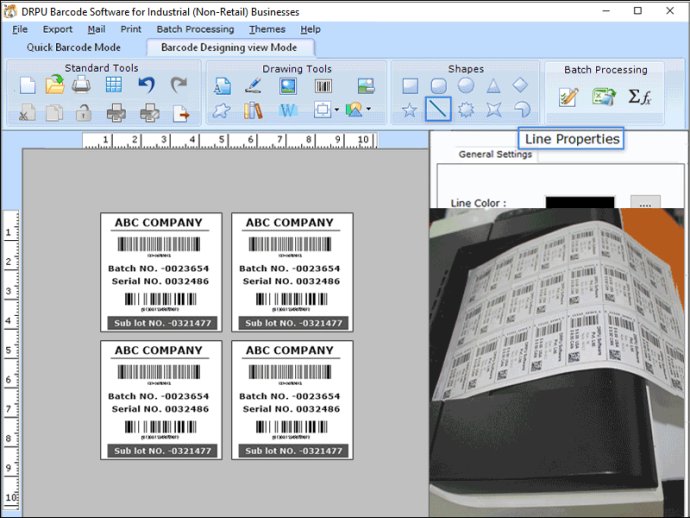Open an existing file with the folder icon
The image size is (690, 518).
(55, 84)
